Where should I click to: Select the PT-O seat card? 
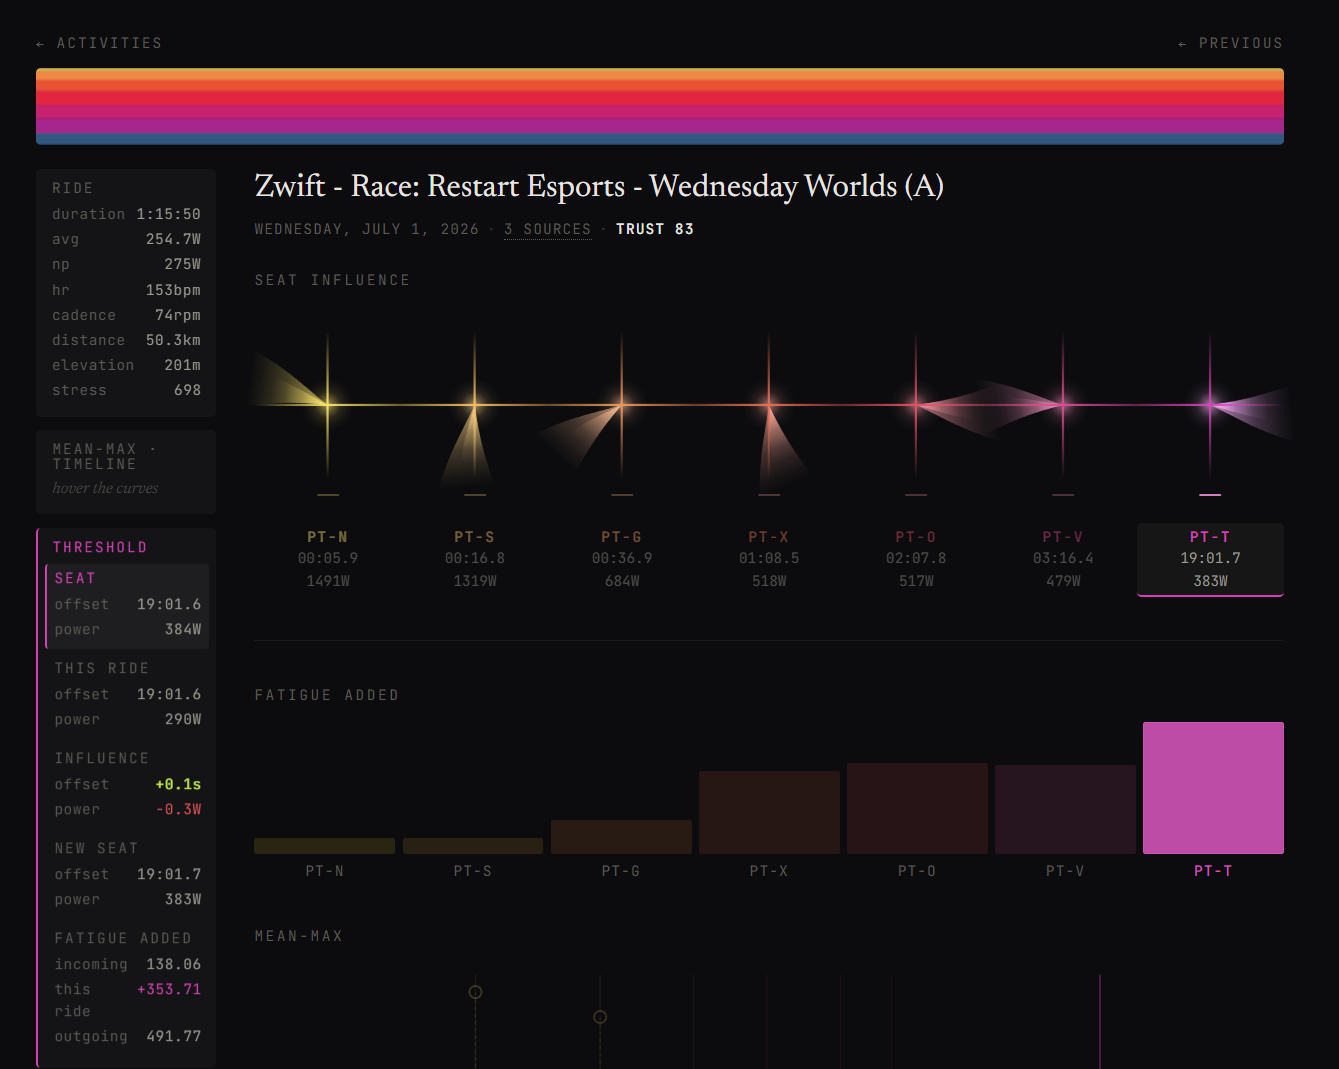(916, 559)
